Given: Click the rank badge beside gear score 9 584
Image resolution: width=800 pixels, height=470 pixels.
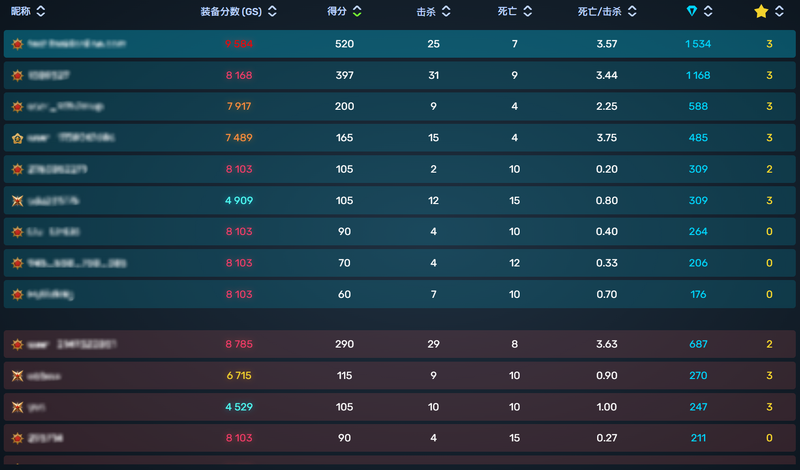Looking at the screenshot, I should click(x=17, y=44).
